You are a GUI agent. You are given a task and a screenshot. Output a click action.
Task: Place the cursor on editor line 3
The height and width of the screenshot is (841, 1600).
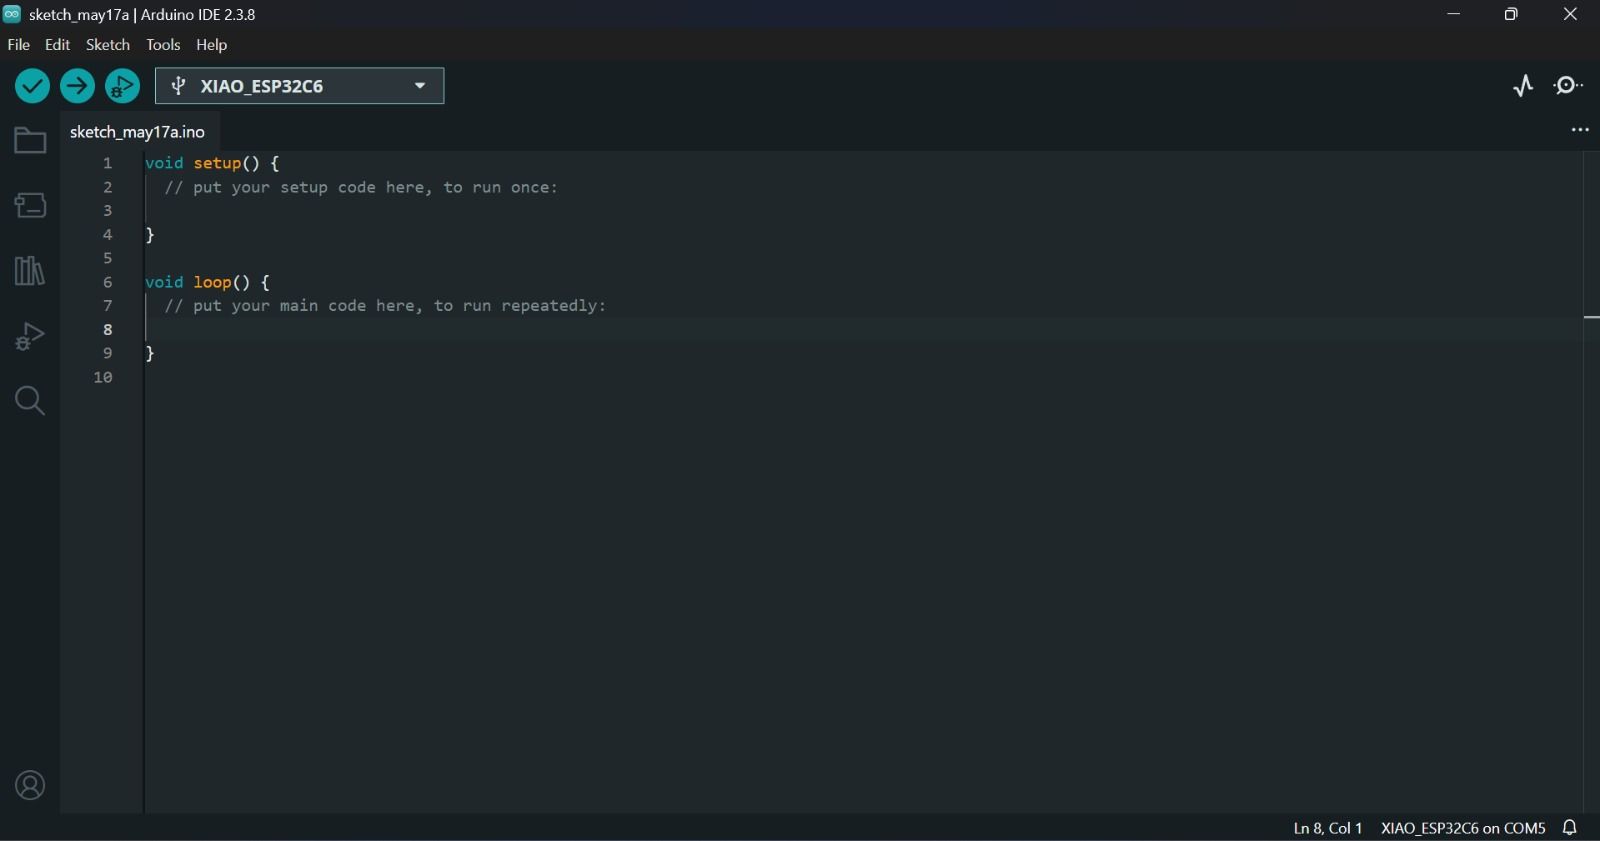[x=860, y=211]
